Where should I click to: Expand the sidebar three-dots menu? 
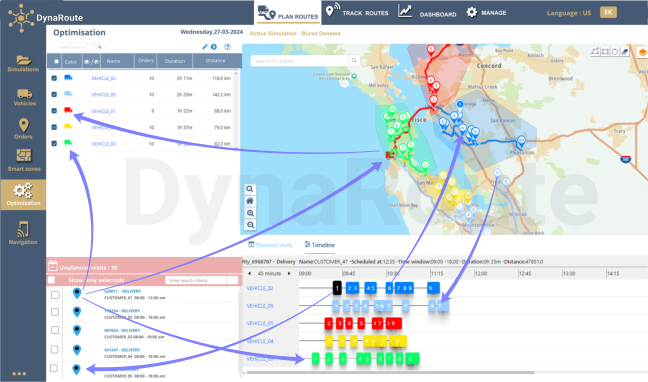point(19,374)
